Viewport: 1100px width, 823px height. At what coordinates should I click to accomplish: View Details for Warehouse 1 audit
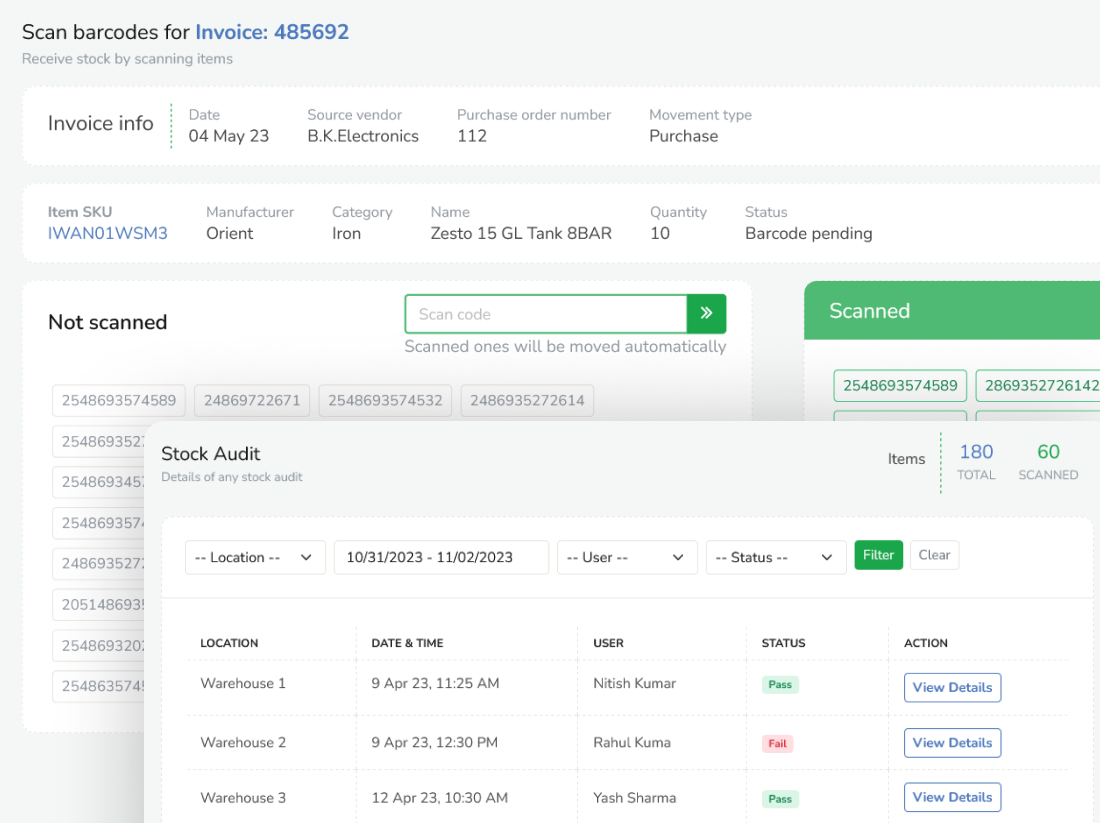[952, 688]
